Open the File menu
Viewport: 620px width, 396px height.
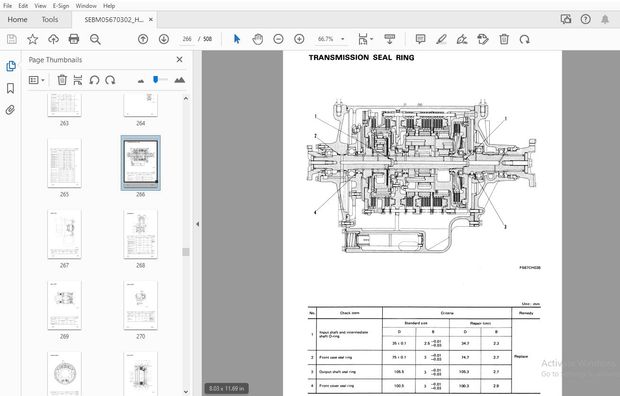[8, 6]
